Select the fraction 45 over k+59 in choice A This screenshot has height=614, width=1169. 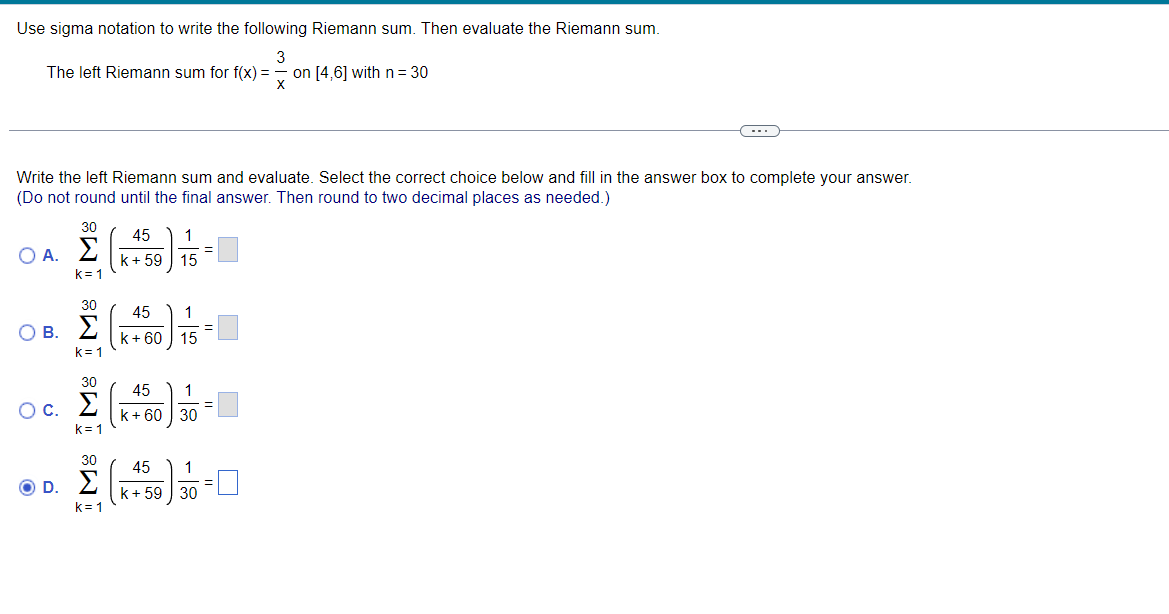tap(140, 249)
